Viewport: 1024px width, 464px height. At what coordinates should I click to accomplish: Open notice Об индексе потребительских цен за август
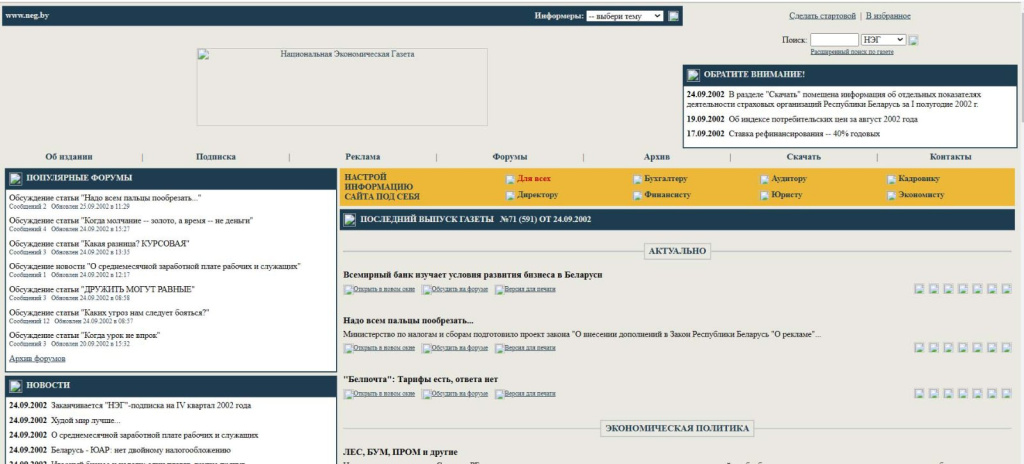pyautogui.click(x=824, y=120)
